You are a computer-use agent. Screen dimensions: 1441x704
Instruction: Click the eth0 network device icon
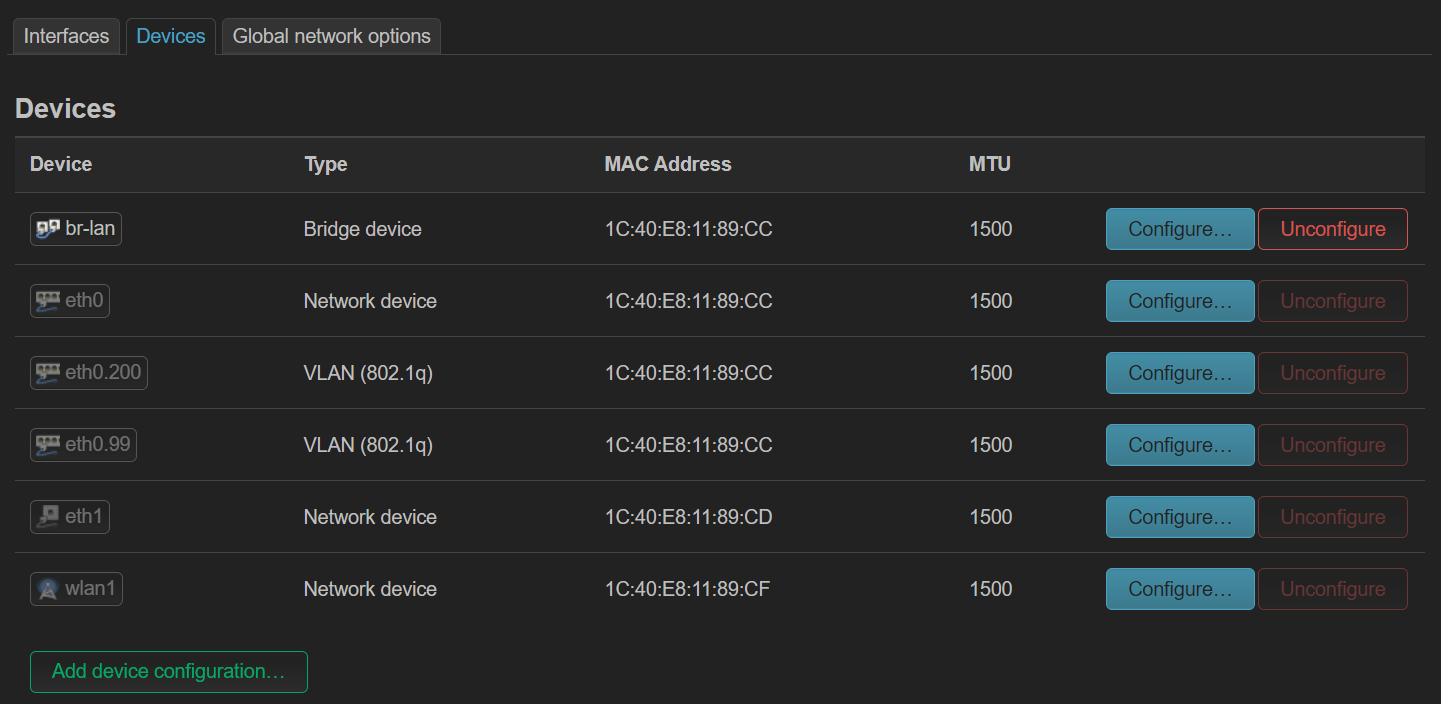click(x=48, y=301)
